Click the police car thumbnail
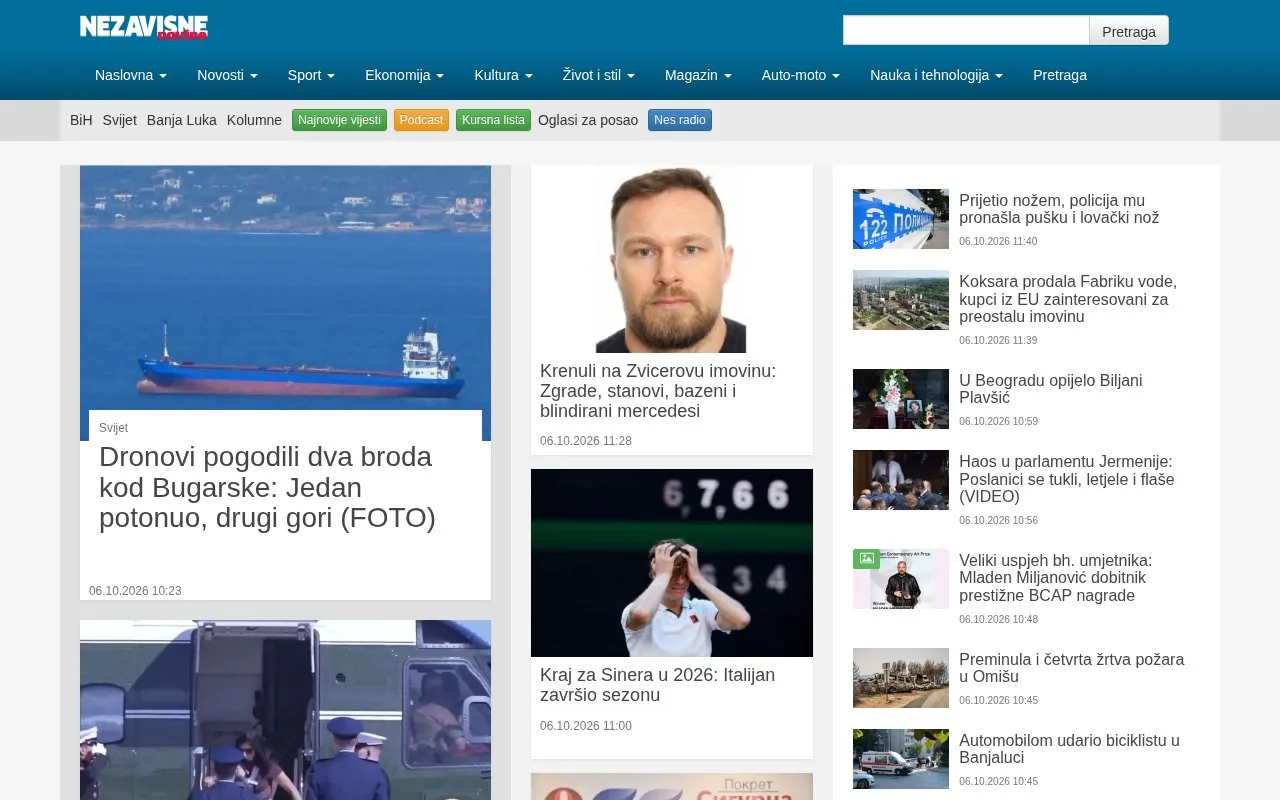1280x800 pixels. pyautogui.click(x=901, y=219)
